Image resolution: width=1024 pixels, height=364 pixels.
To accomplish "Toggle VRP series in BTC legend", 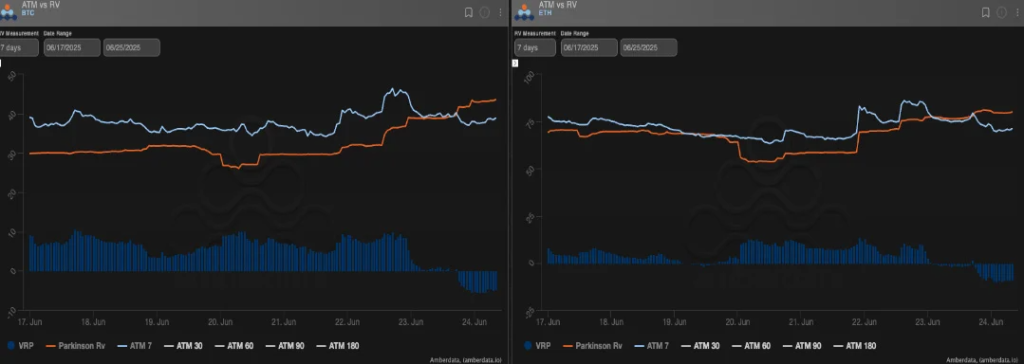I will pos(19,346).
